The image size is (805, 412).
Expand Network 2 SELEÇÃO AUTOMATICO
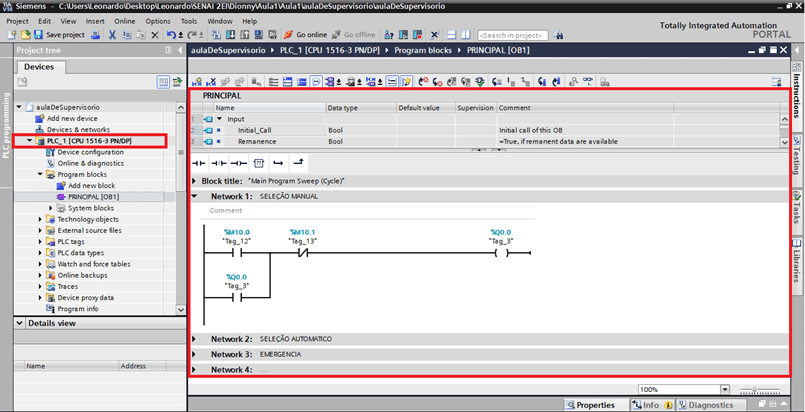pos(195,339)
